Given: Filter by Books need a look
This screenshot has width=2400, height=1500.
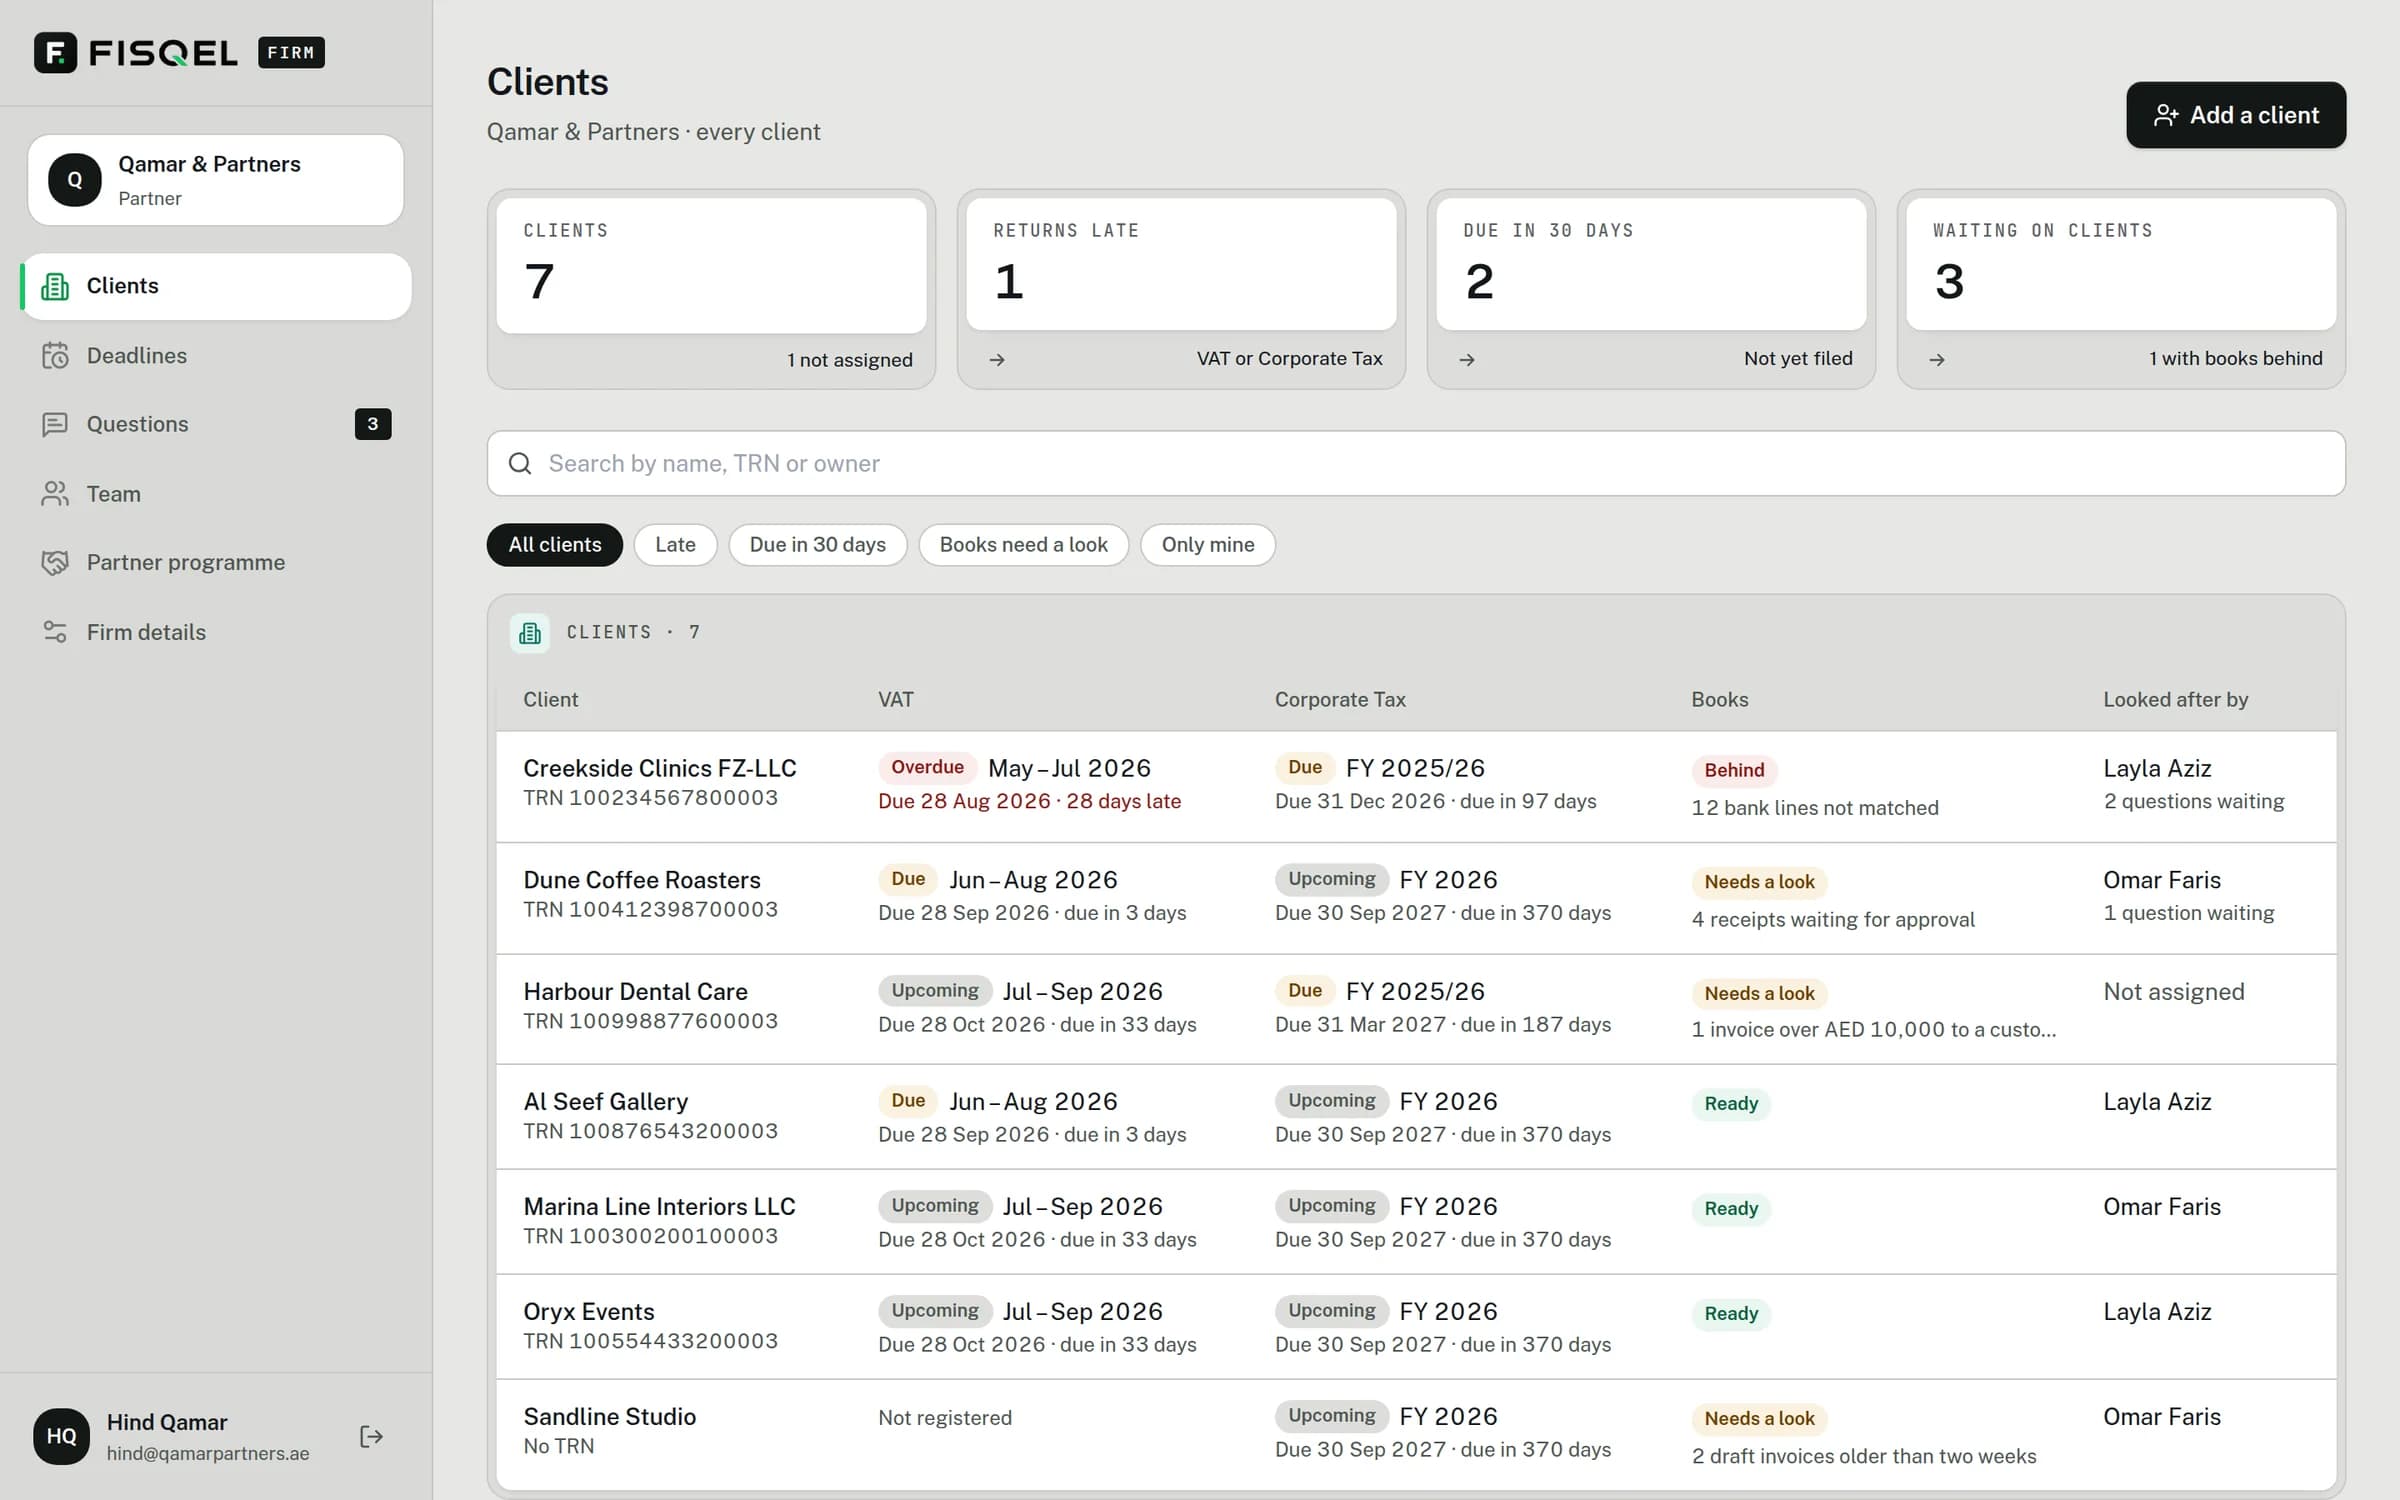Looking at the screenshot, I should click(1024, 545).
